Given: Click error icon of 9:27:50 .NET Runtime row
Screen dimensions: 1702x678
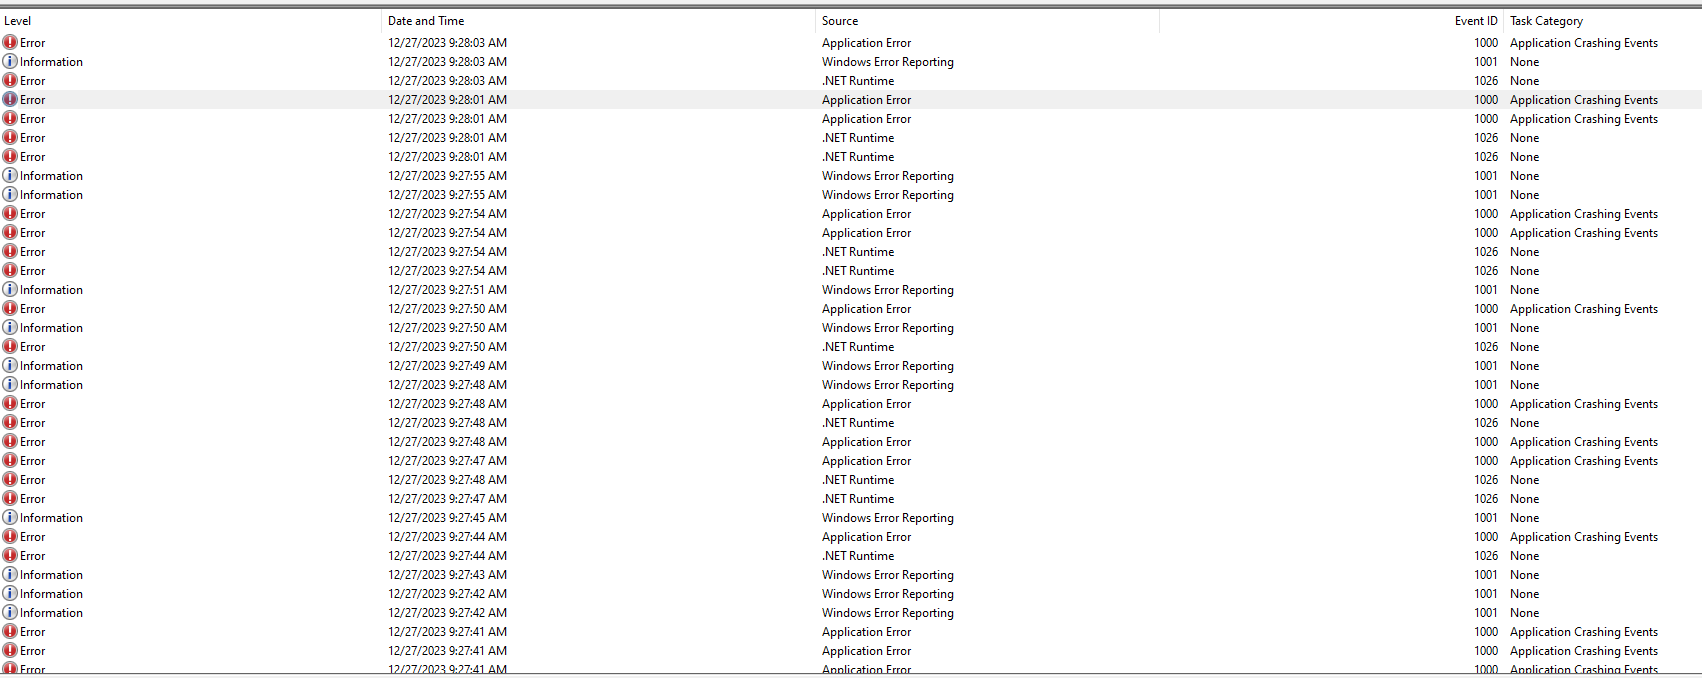Looking at the screenshot, I should coord(10,347).
